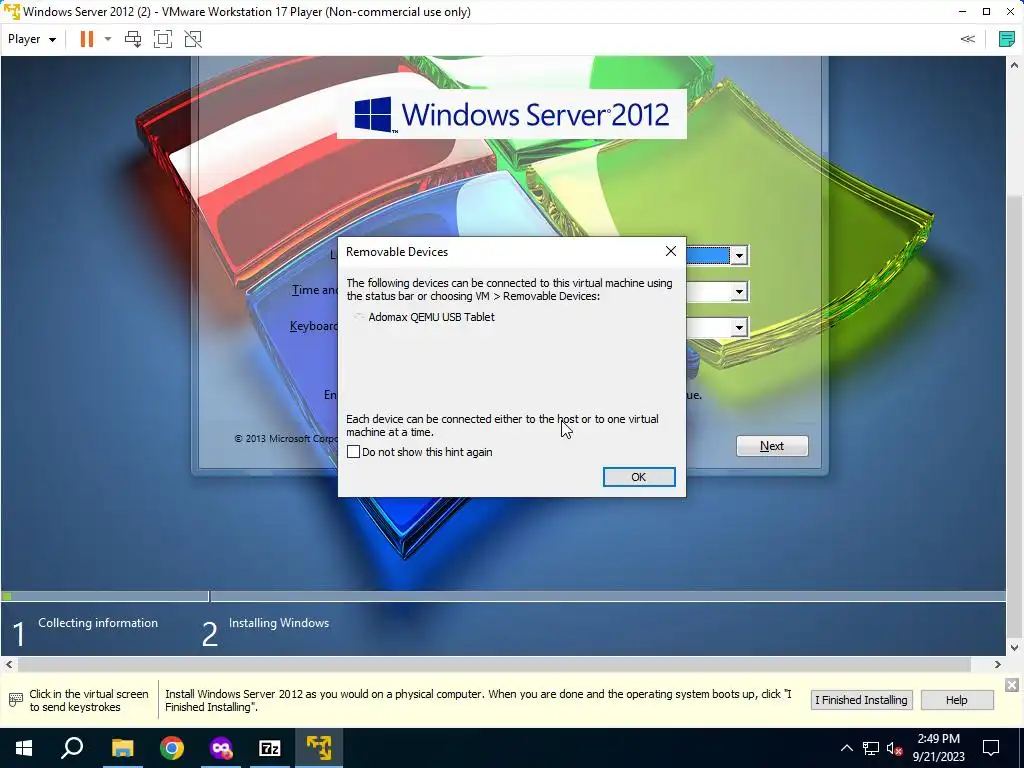Open the Language to install dropdown

(x=739, y=255)
